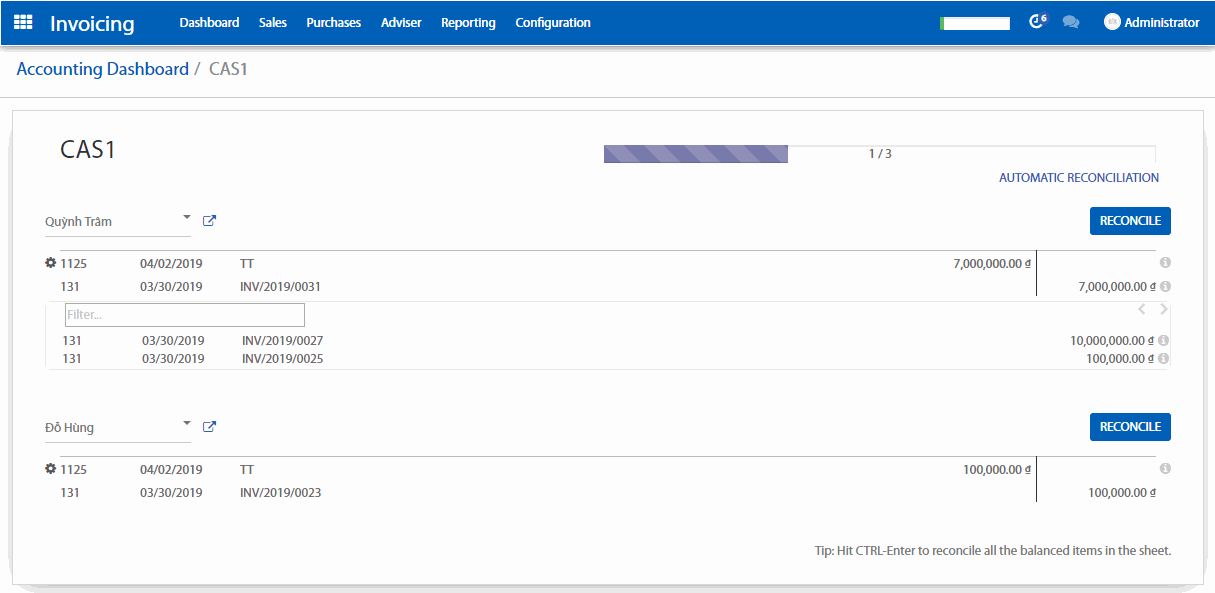Image resolution: width=1215 pixels, height=593 pixels.
Task: Click info icon on INV/2019/0027 line
Action: click(x=1165, y=341)
